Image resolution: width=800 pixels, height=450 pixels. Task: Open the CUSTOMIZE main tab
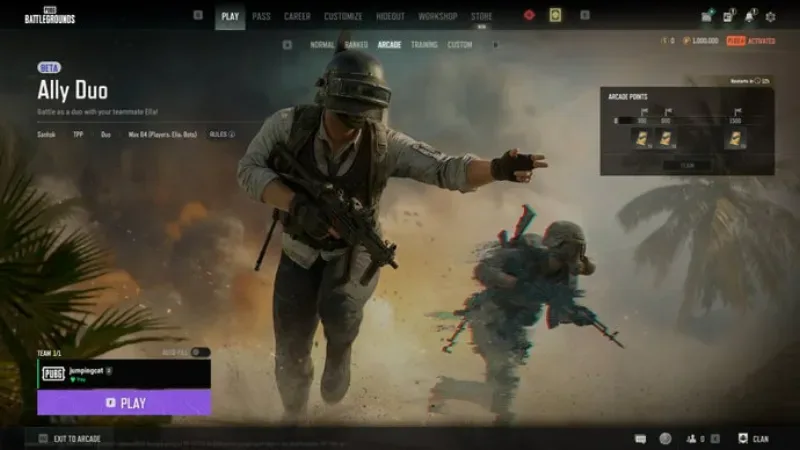point(343,16)
